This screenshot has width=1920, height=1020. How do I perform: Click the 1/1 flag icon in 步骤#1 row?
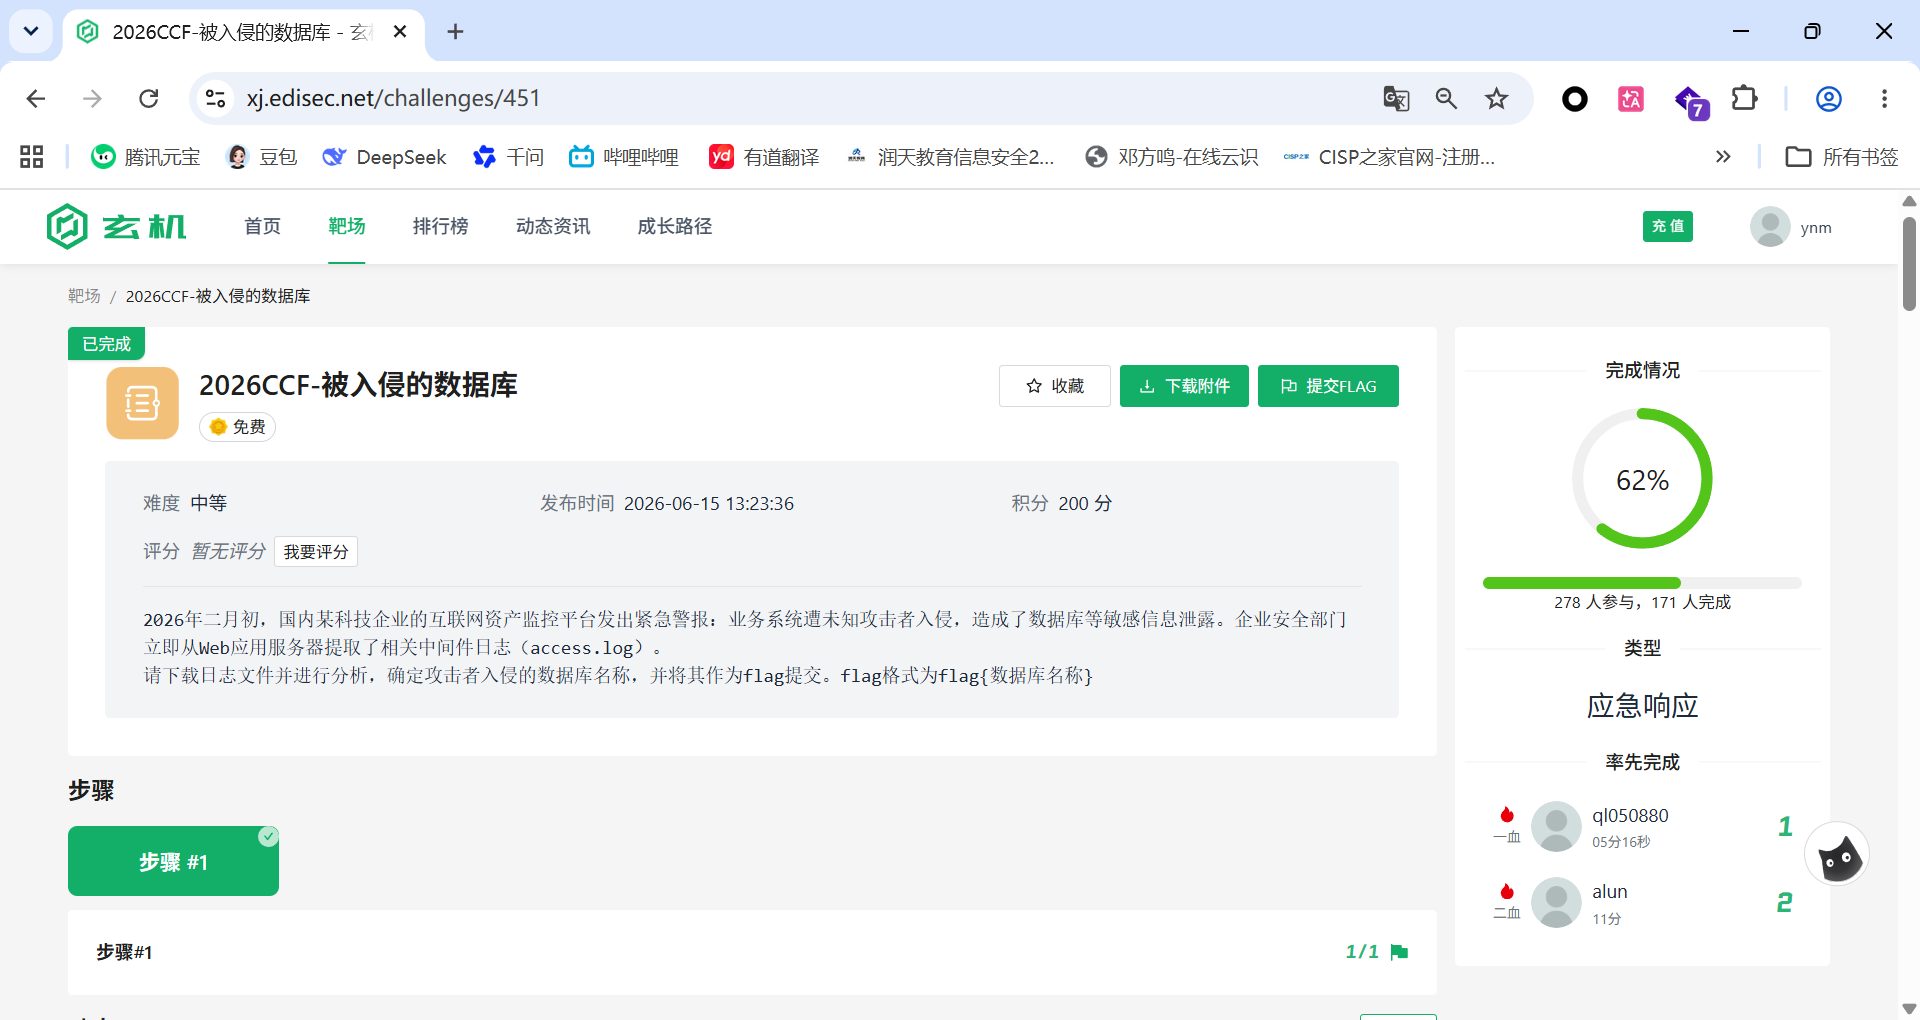(x=1399, y=952)
